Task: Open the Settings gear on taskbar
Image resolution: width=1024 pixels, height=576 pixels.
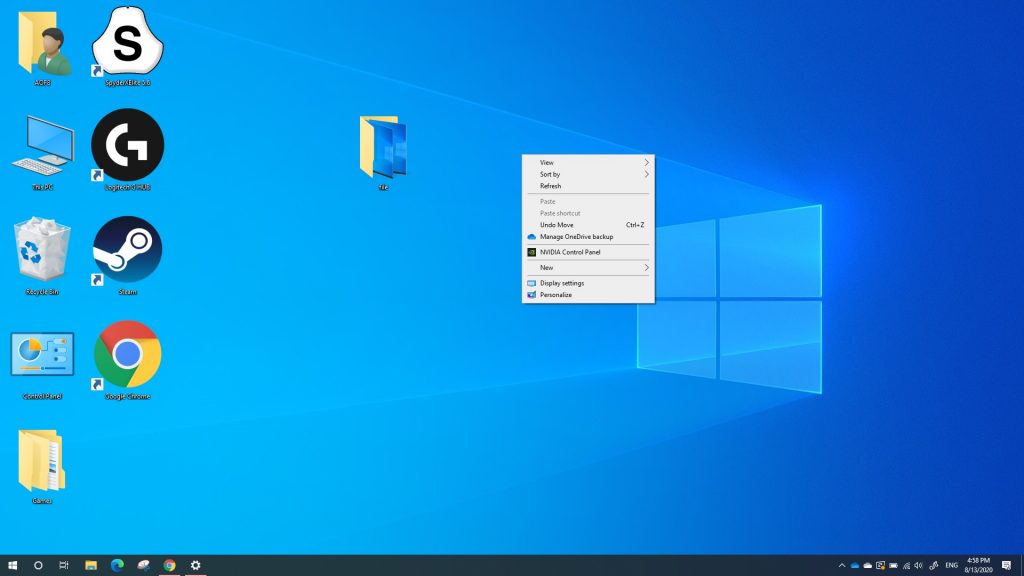Action: [195, 566]
